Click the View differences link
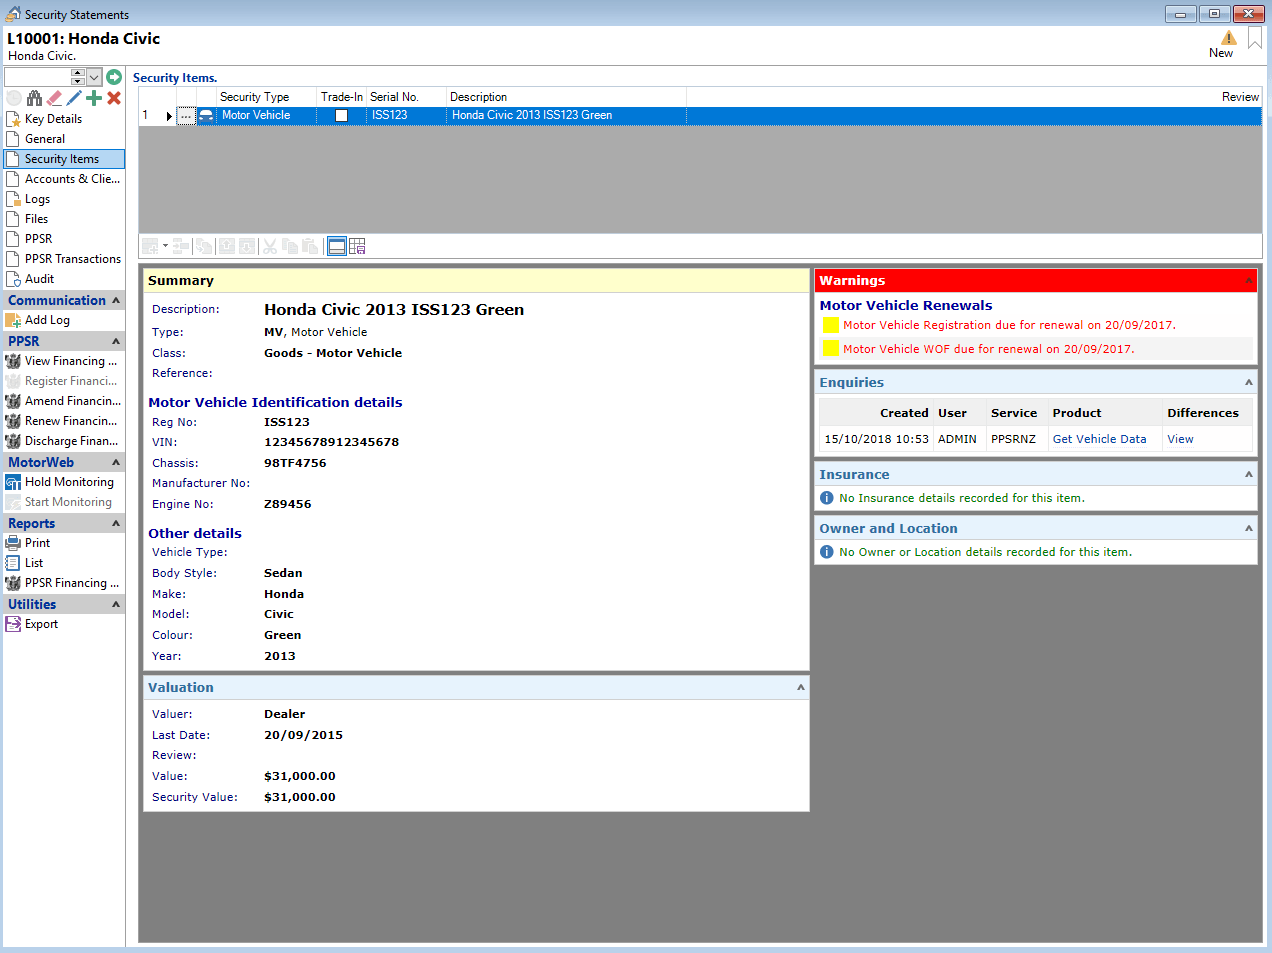Viewport: 1272px width, 953px height. [x=1180, y=439]
